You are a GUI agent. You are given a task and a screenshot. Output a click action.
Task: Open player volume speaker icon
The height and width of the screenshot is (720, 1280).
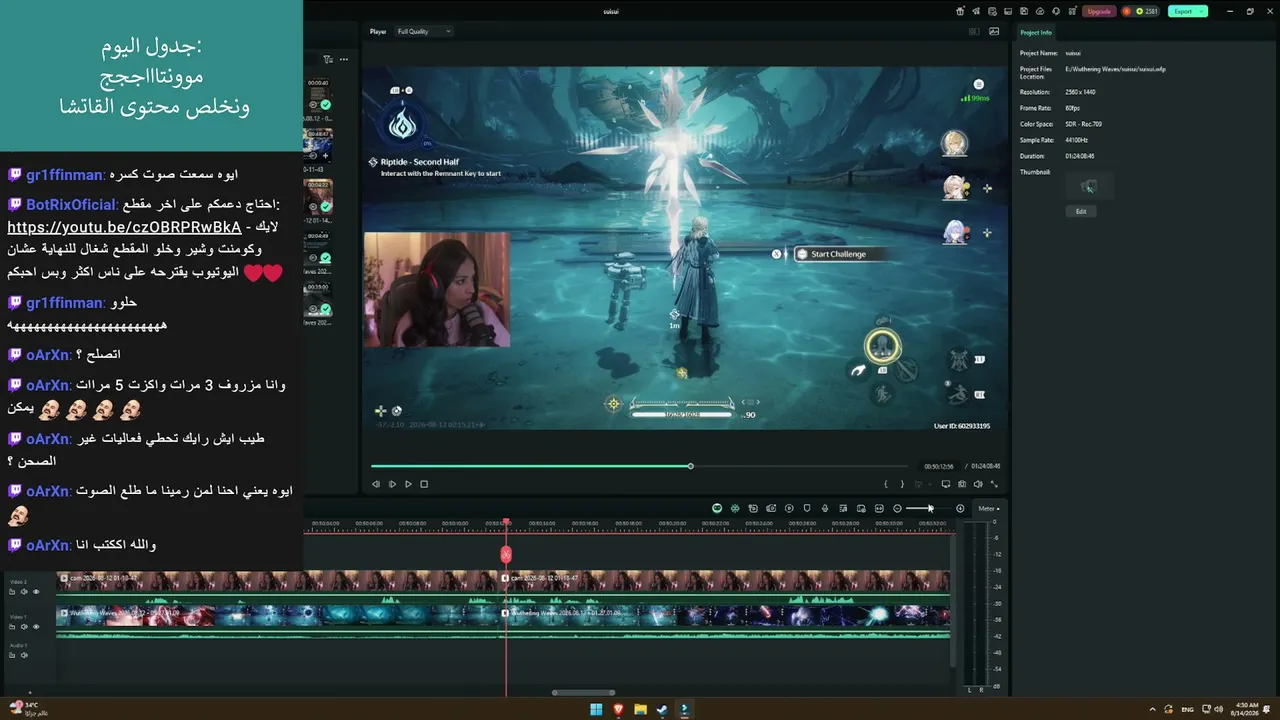point(978,484)
